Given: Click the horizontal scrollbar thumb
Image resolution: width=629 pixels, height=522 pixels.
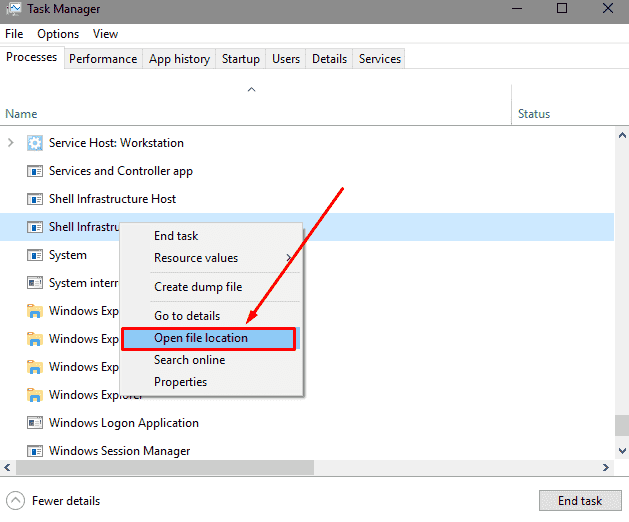Looking at the screenshot, I should (x=165, y=467).
